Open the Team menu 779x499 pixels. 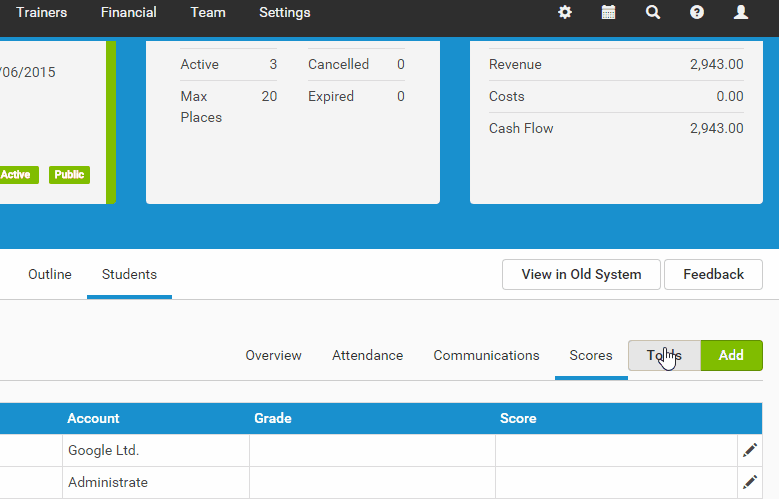pos(208,12)
